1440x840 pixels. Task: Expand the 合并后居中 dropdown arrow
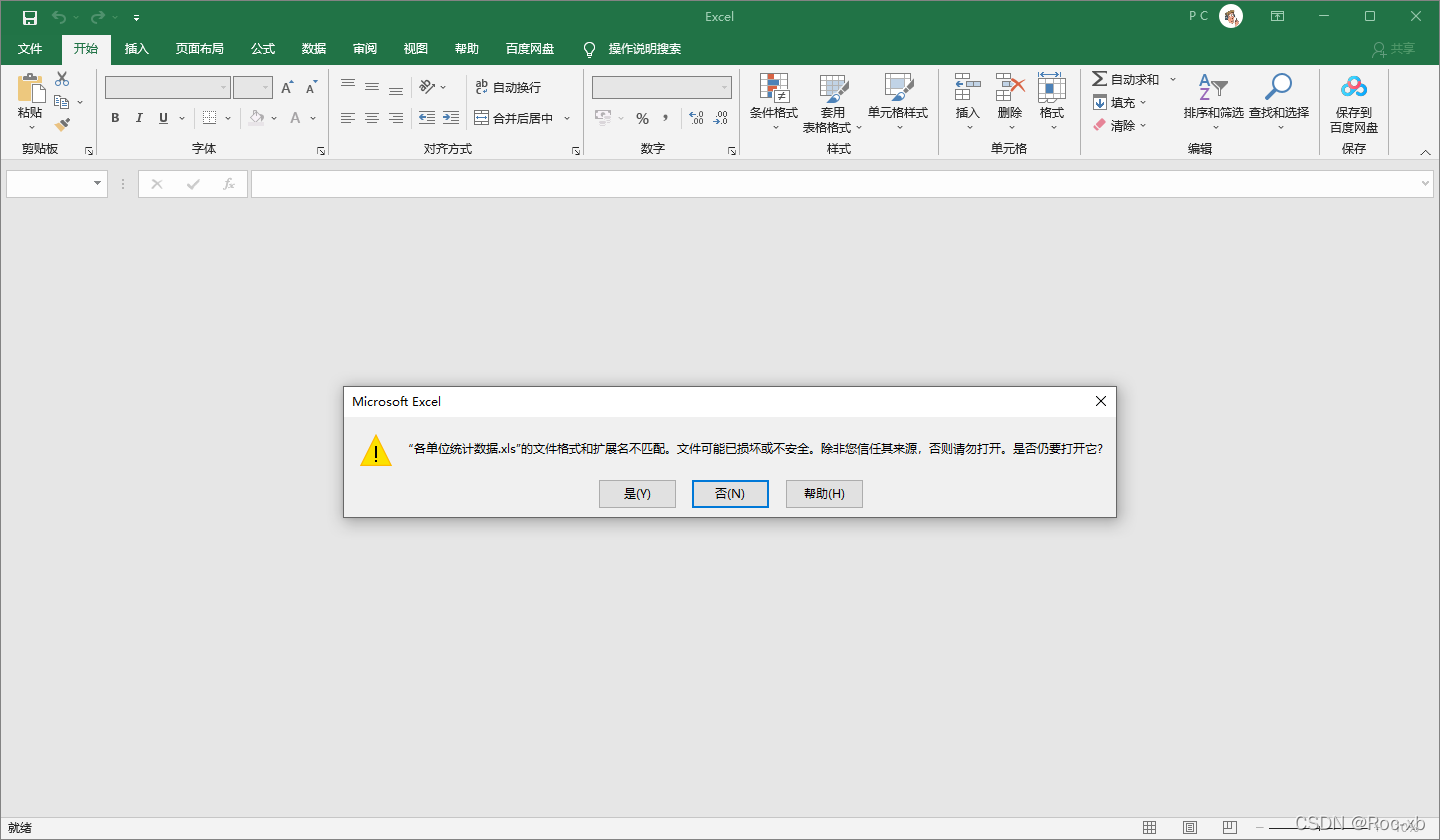pos(567,118)
